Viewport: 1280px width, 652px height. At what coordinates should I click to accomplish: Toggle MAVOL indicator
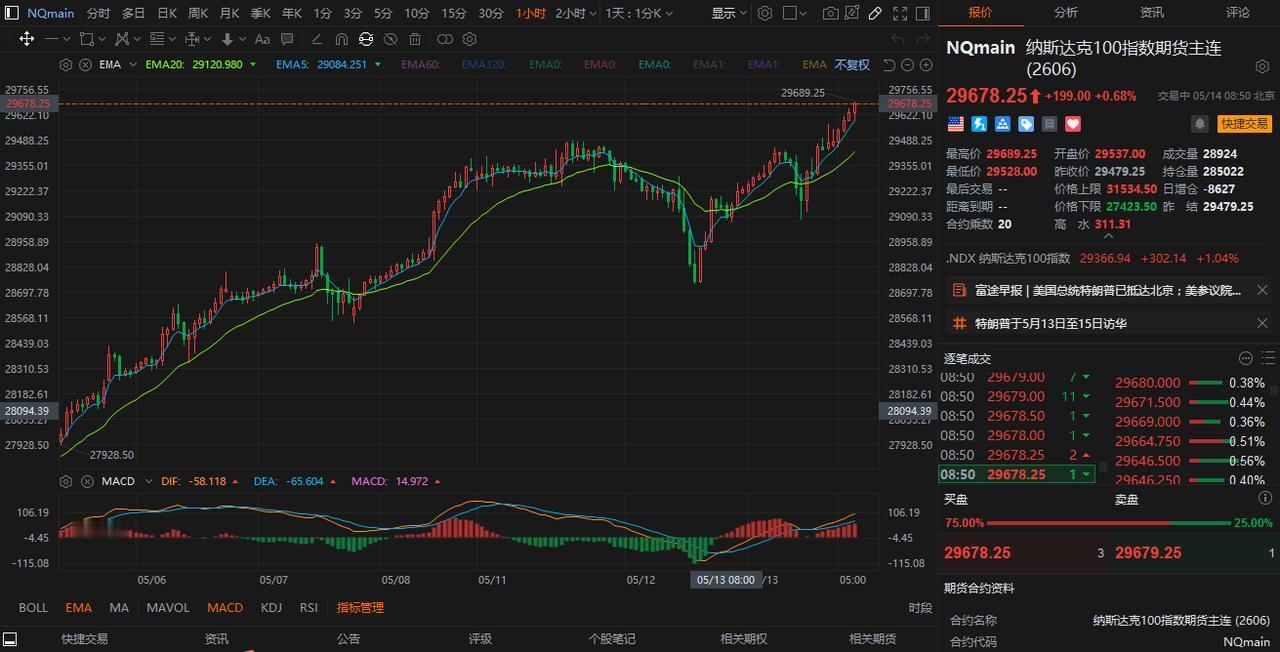pyautogui.click(x=168, y=607)
